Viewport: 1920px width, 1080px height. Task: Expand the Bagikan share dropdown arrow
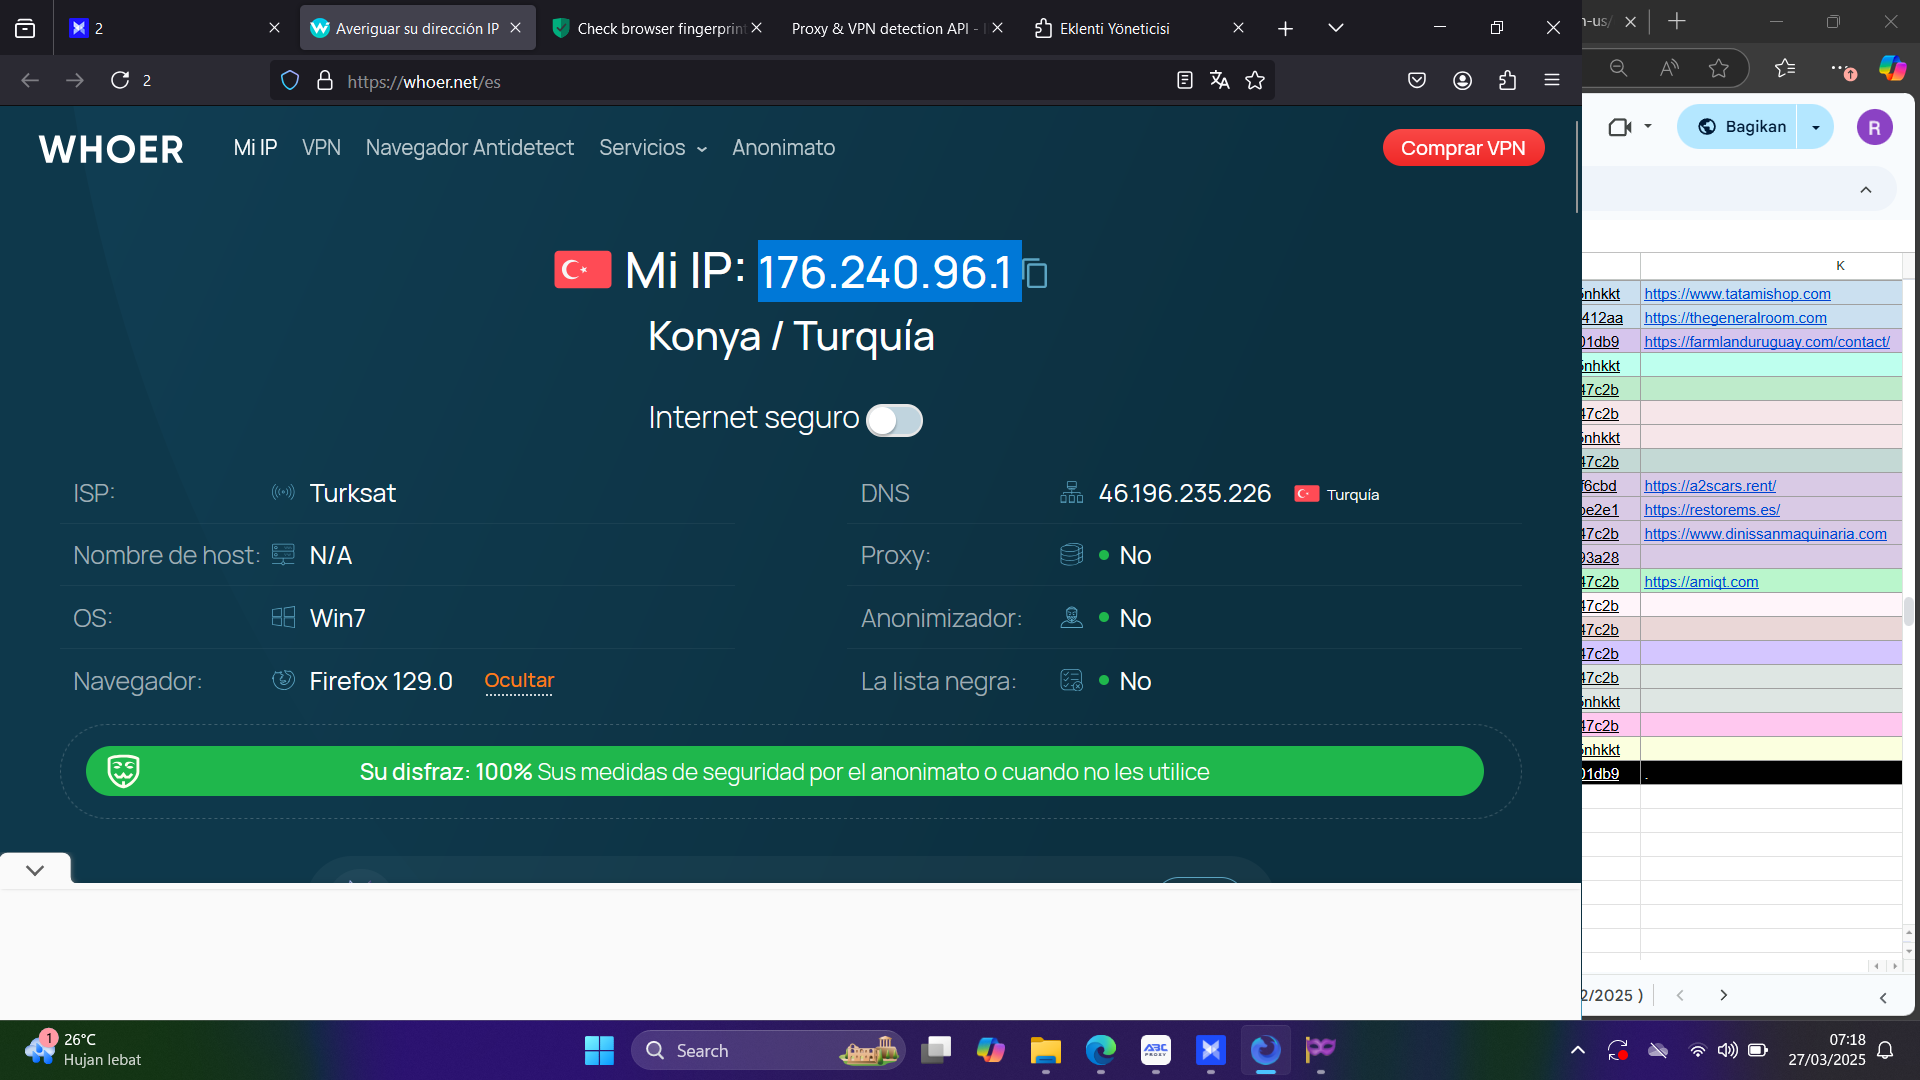point(1816,127)
